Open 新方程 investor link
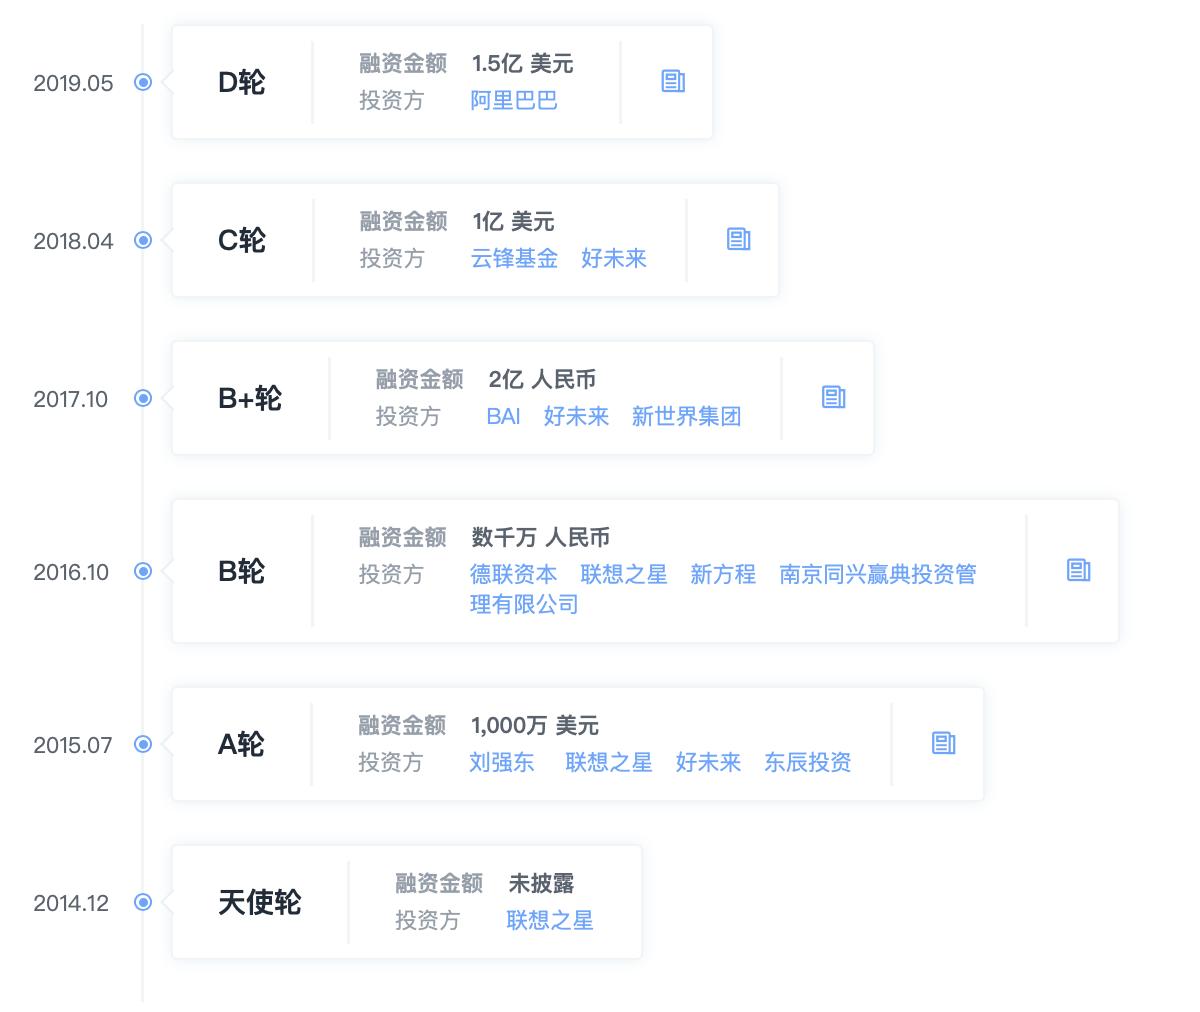The image size is (1200, 1012). pos(723,575)
